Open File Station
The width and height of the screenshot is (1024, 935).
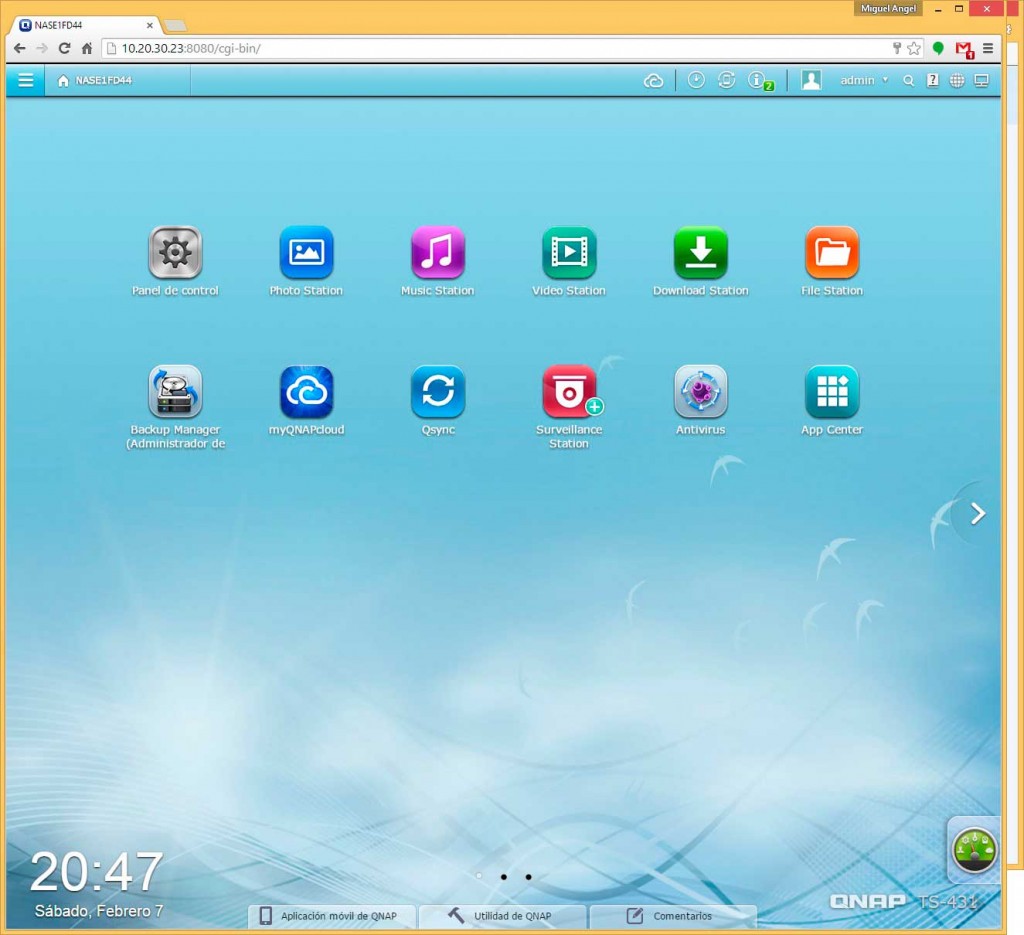(x=832, y=253)
